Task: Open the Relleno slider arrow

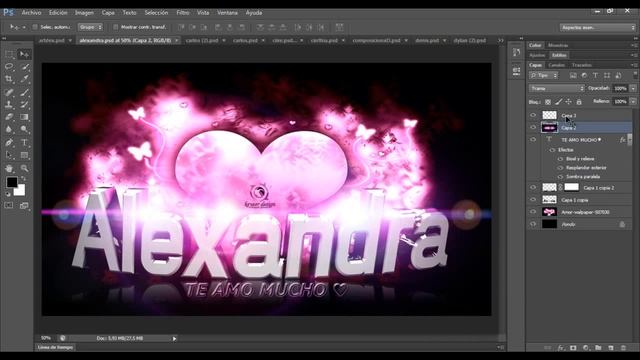Action: tap(633, 101)
